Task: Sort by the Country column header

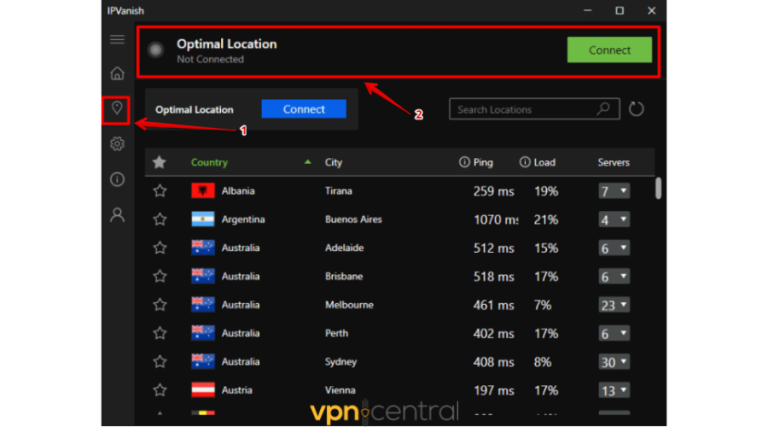Action: (209, 162)
